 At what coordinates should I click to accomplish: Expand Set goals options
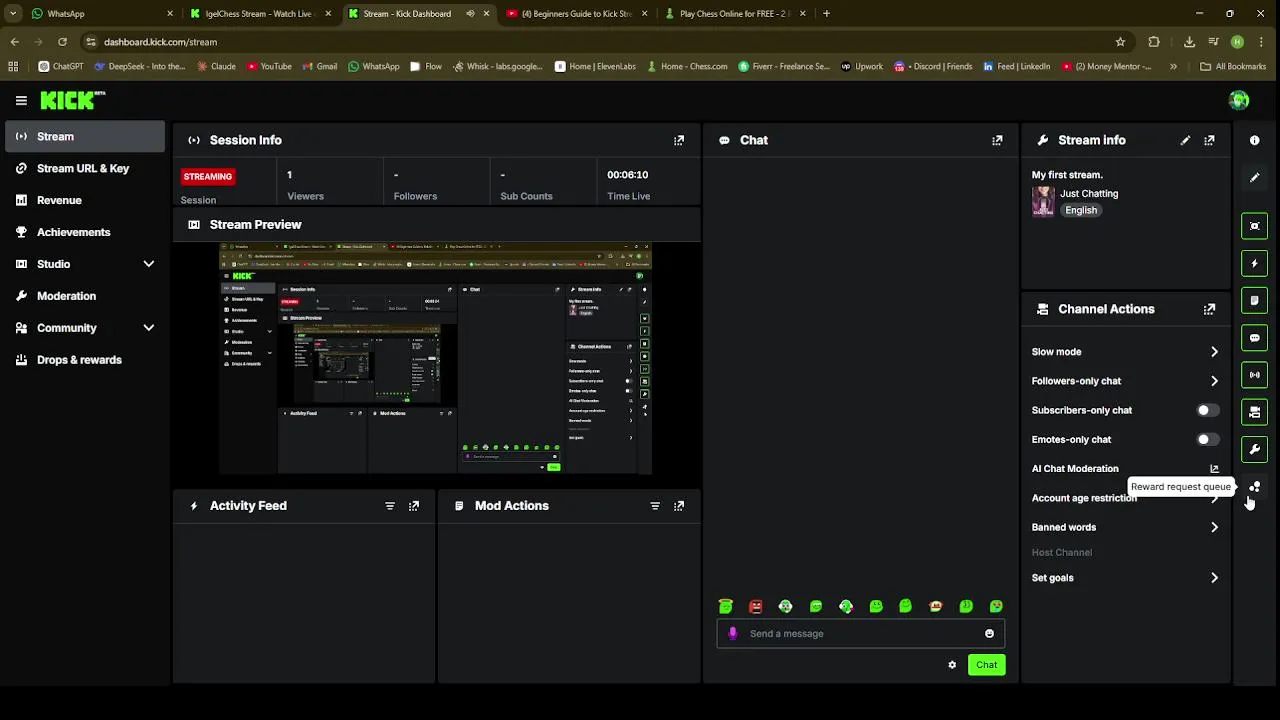click(x=1214, y=578)
